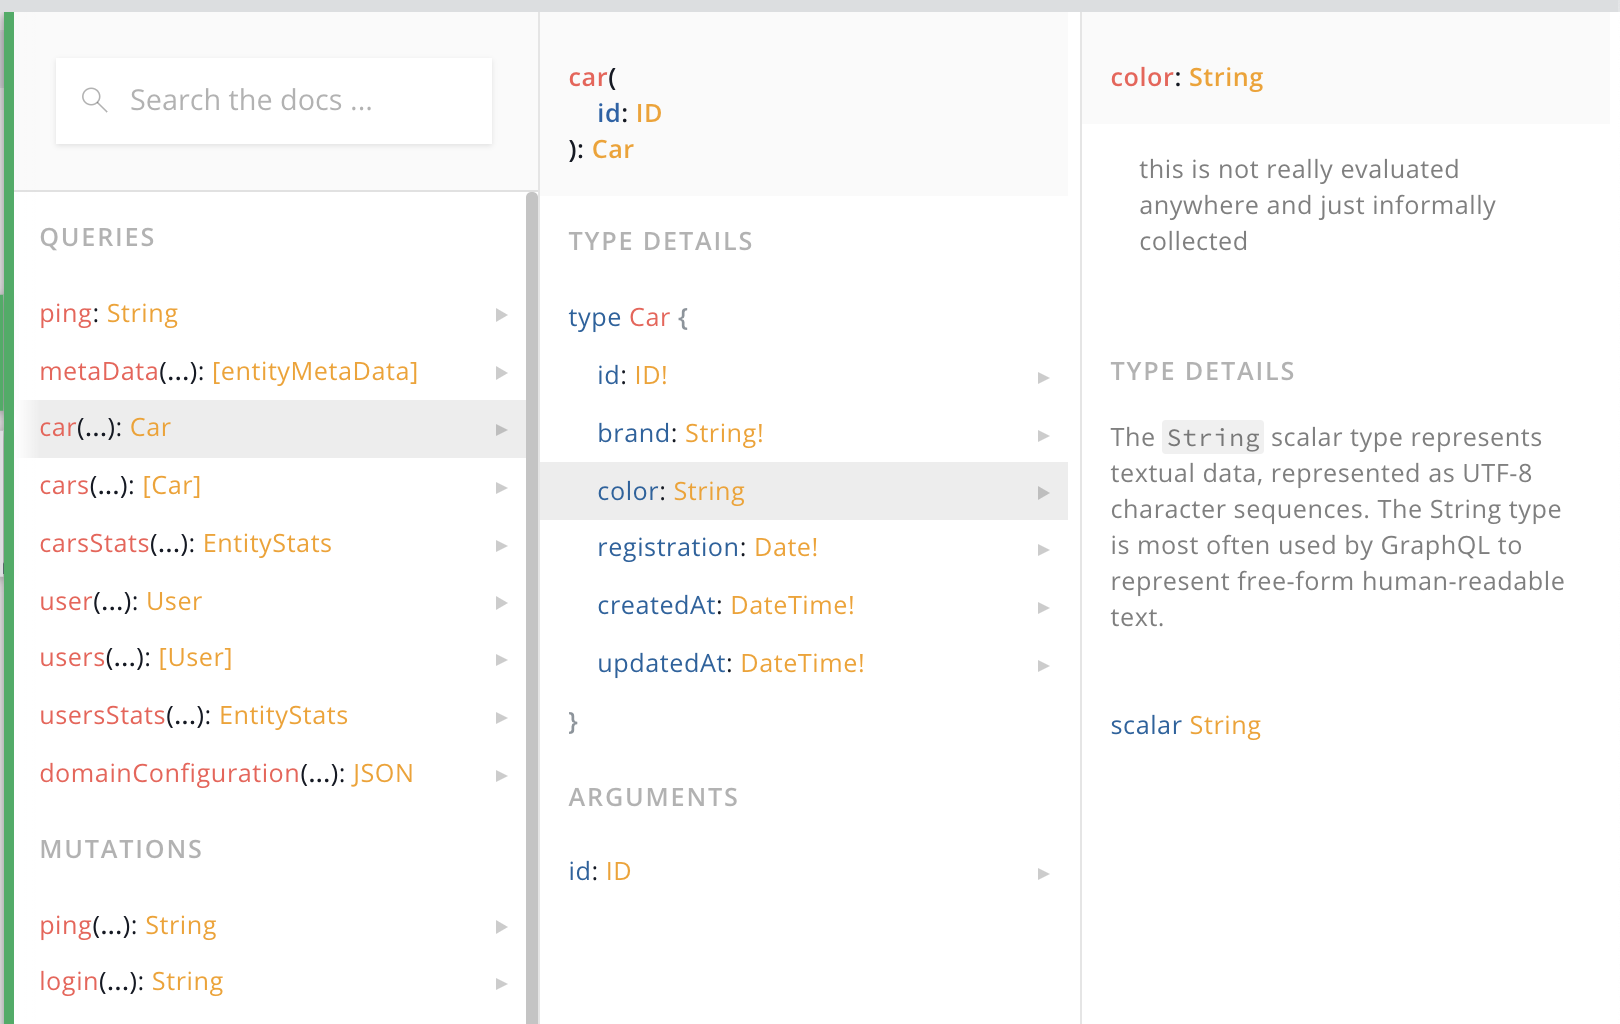Open the metaData query entry
The image size is (1620, 1024).
(x=228, y=372)
